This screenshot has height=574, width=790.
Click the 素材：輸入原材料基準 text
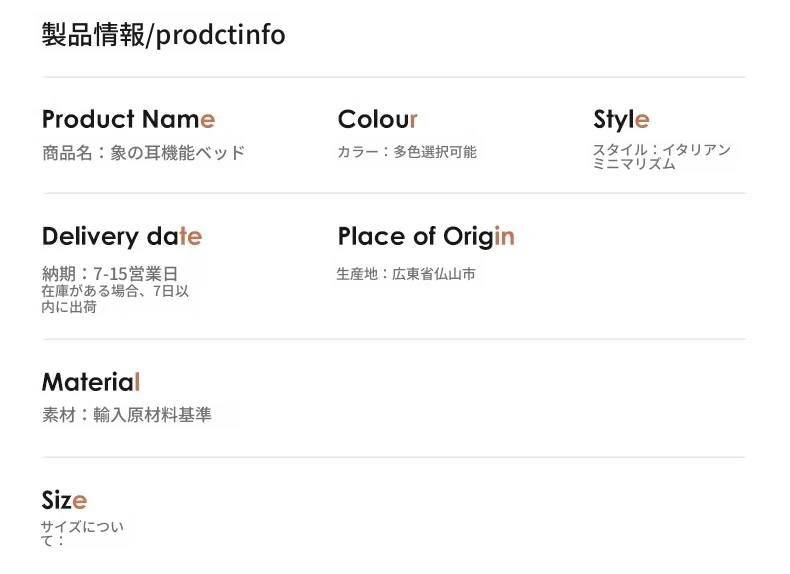pos(126,415)
